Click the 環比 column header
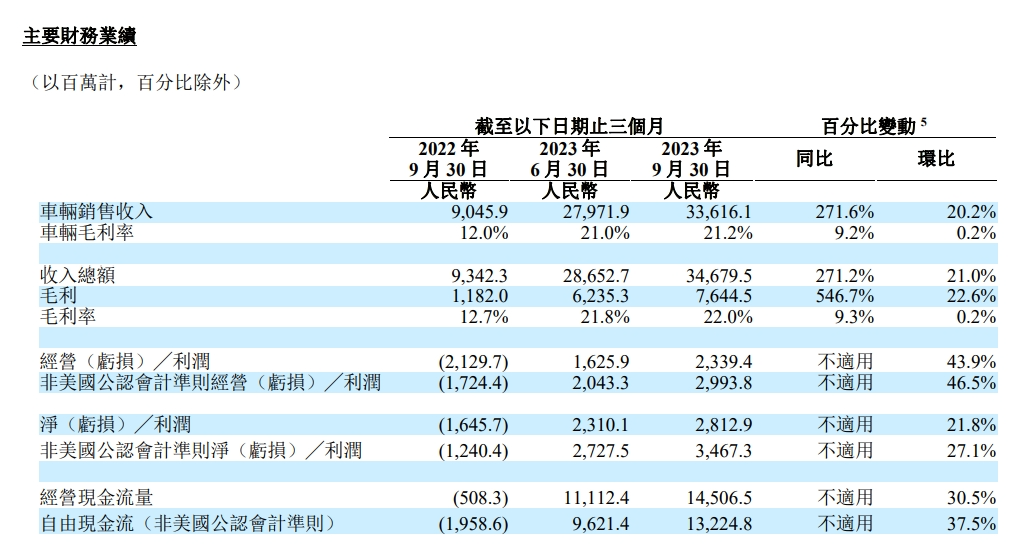 936,159
